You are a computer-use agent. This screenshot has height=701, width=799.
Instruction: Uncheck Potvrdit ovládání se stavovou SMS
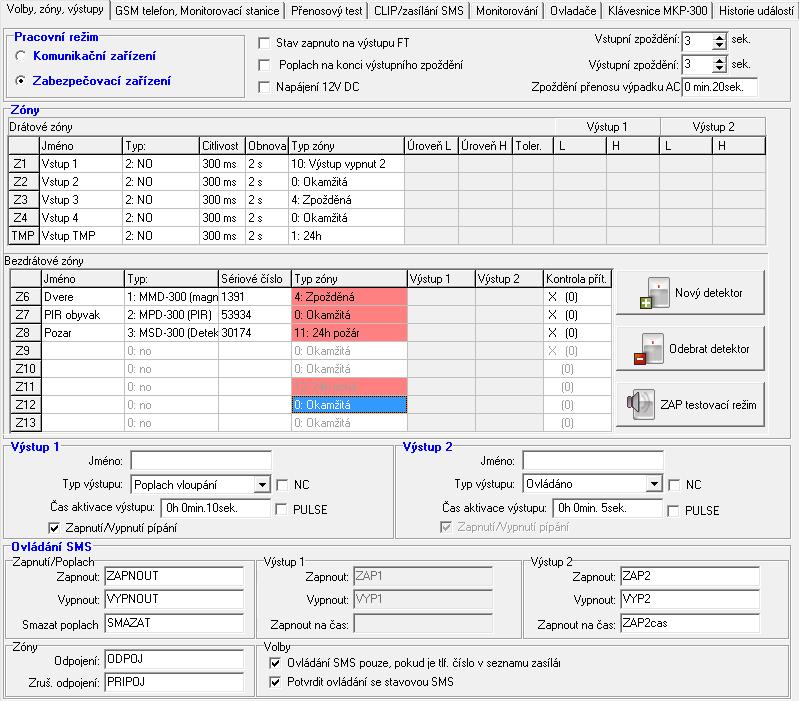click(275, 682)
